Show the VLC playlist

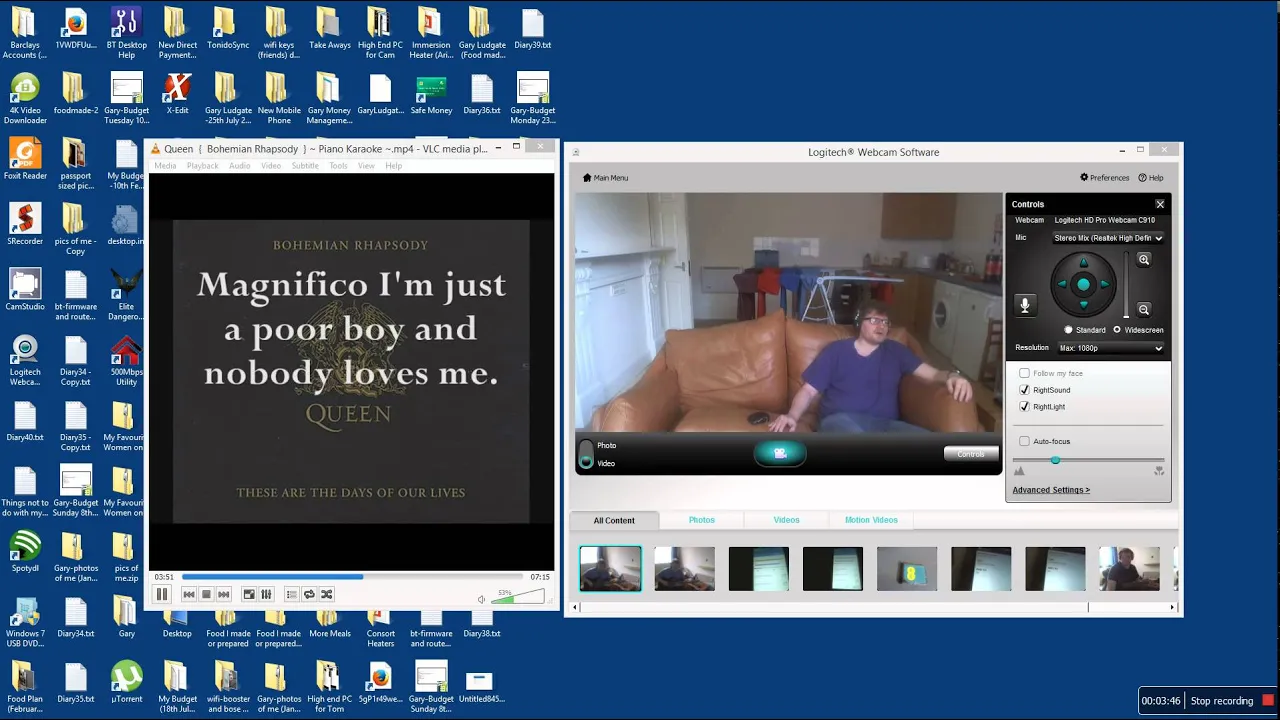pos(292,594)
